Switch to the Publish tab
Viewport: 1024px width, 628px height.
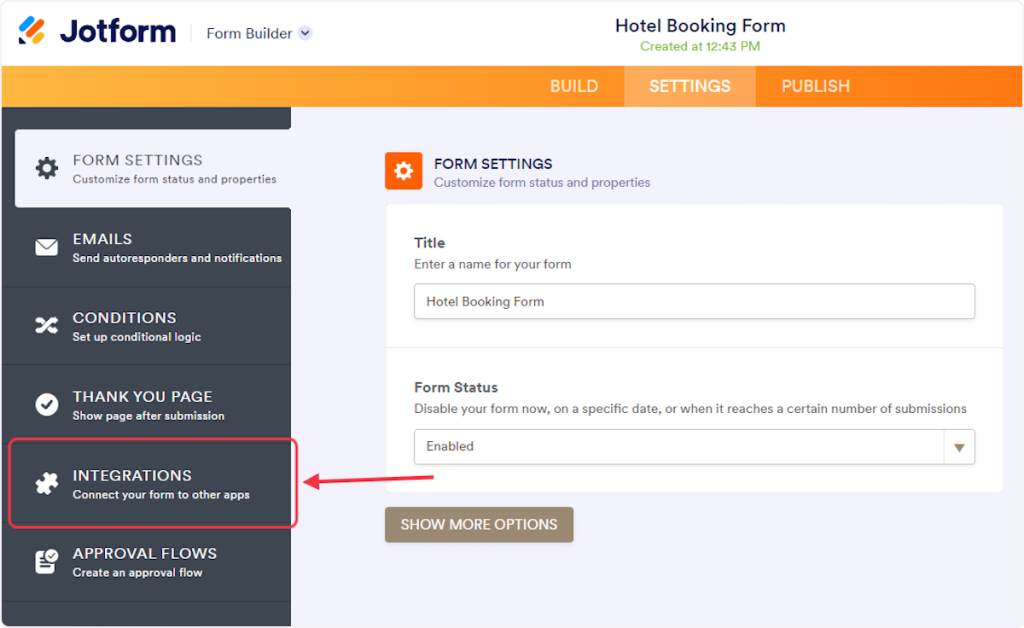pyautogui.click(x=815, y=86)
